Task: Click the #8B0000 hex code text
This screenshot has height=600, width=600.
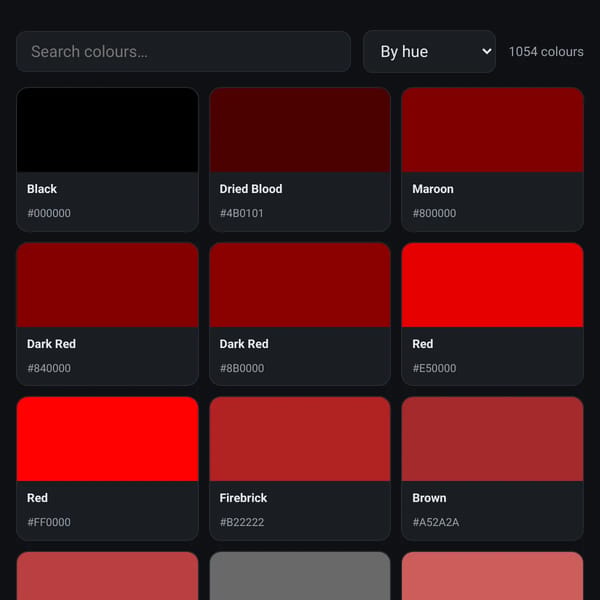Action: 242,368
